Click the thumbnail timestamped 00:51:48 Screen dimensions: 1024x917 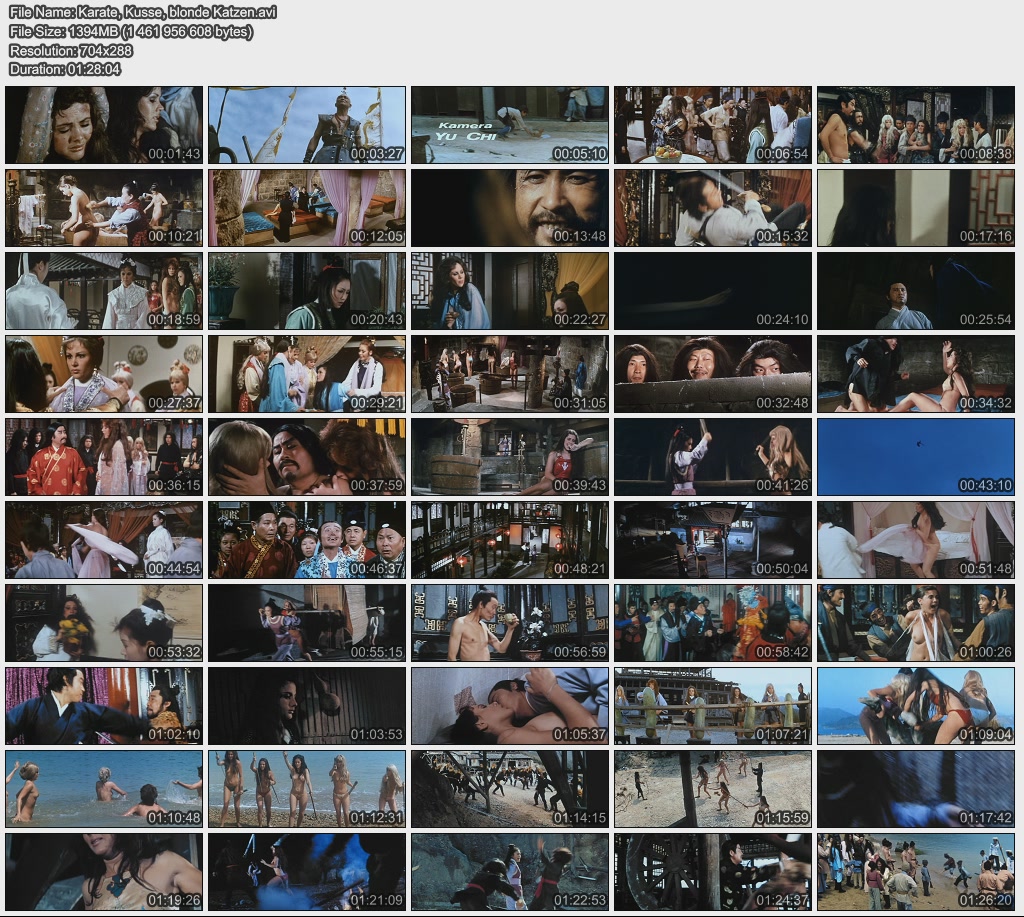916,540
